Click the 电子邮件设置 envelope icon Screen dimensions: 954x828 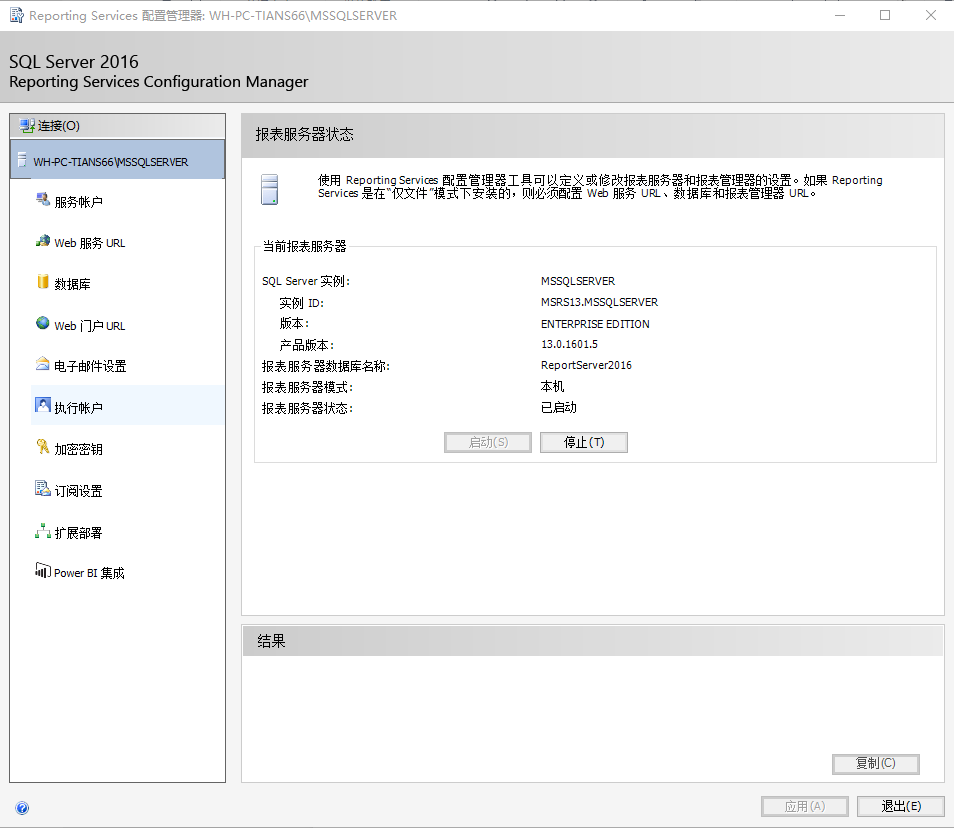(43, 364)
